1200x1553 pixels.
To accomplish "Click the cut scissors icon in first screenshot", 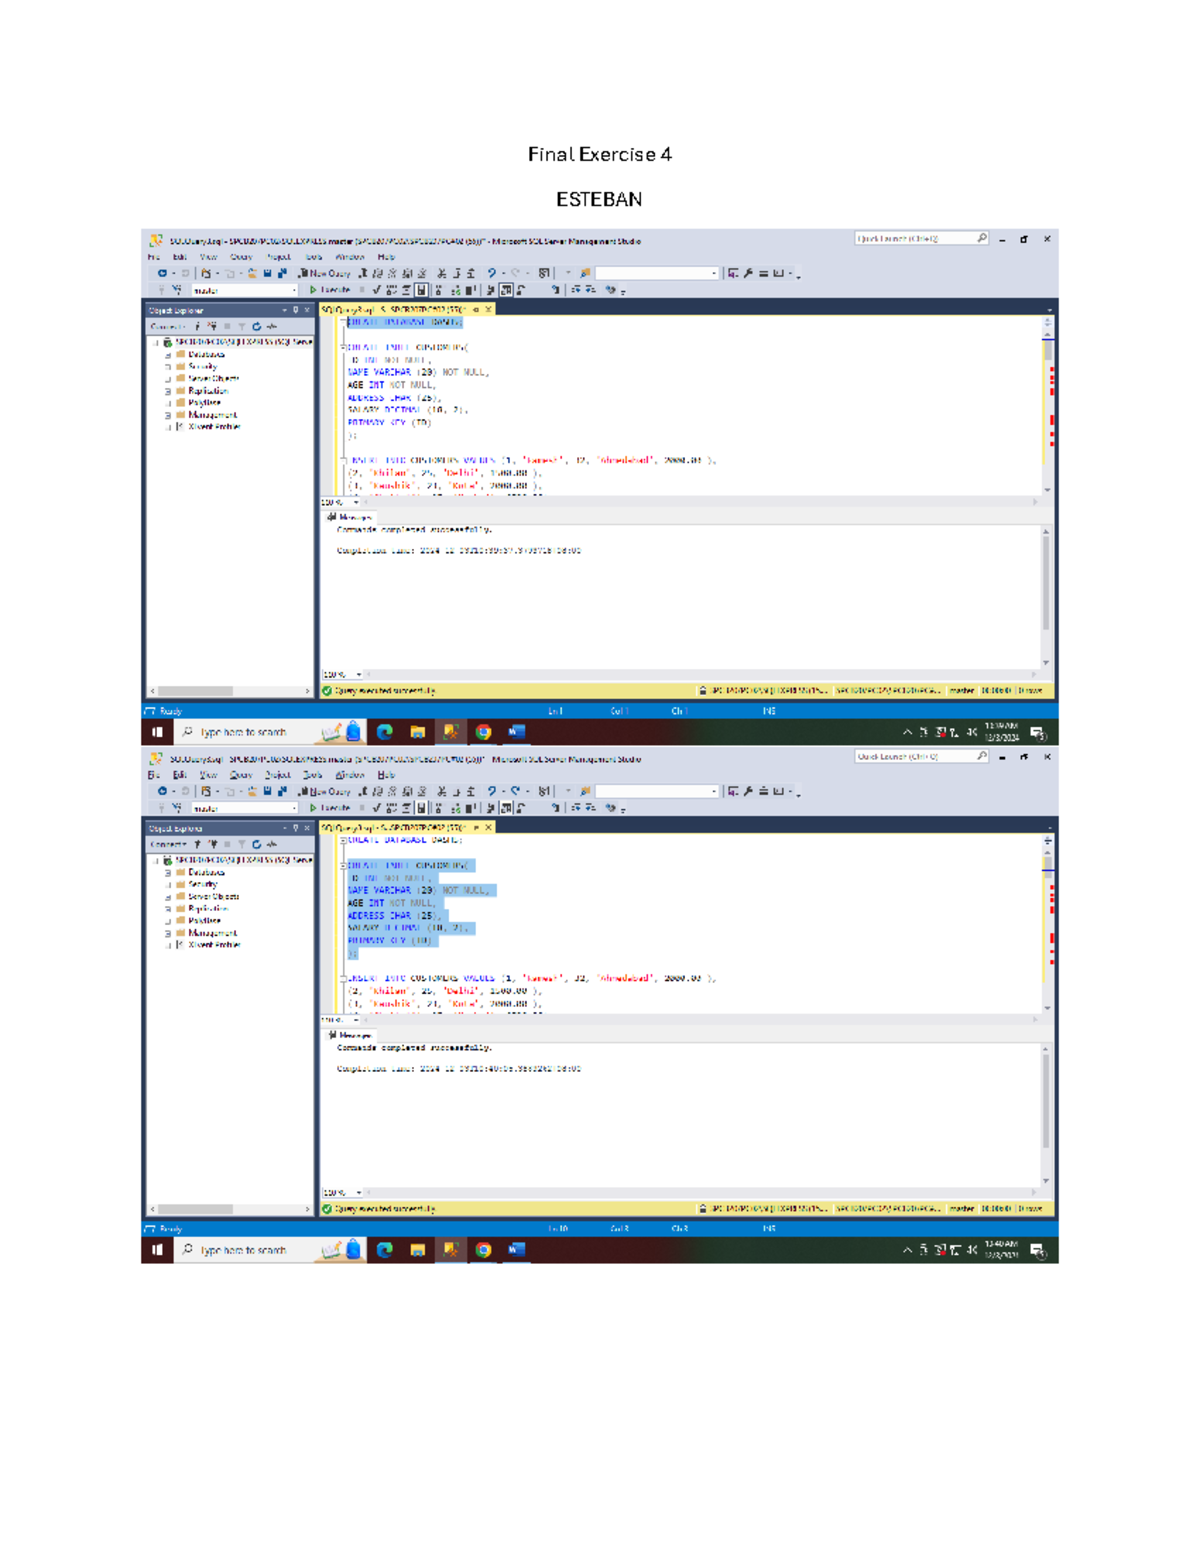I will [x=441, y=273].
